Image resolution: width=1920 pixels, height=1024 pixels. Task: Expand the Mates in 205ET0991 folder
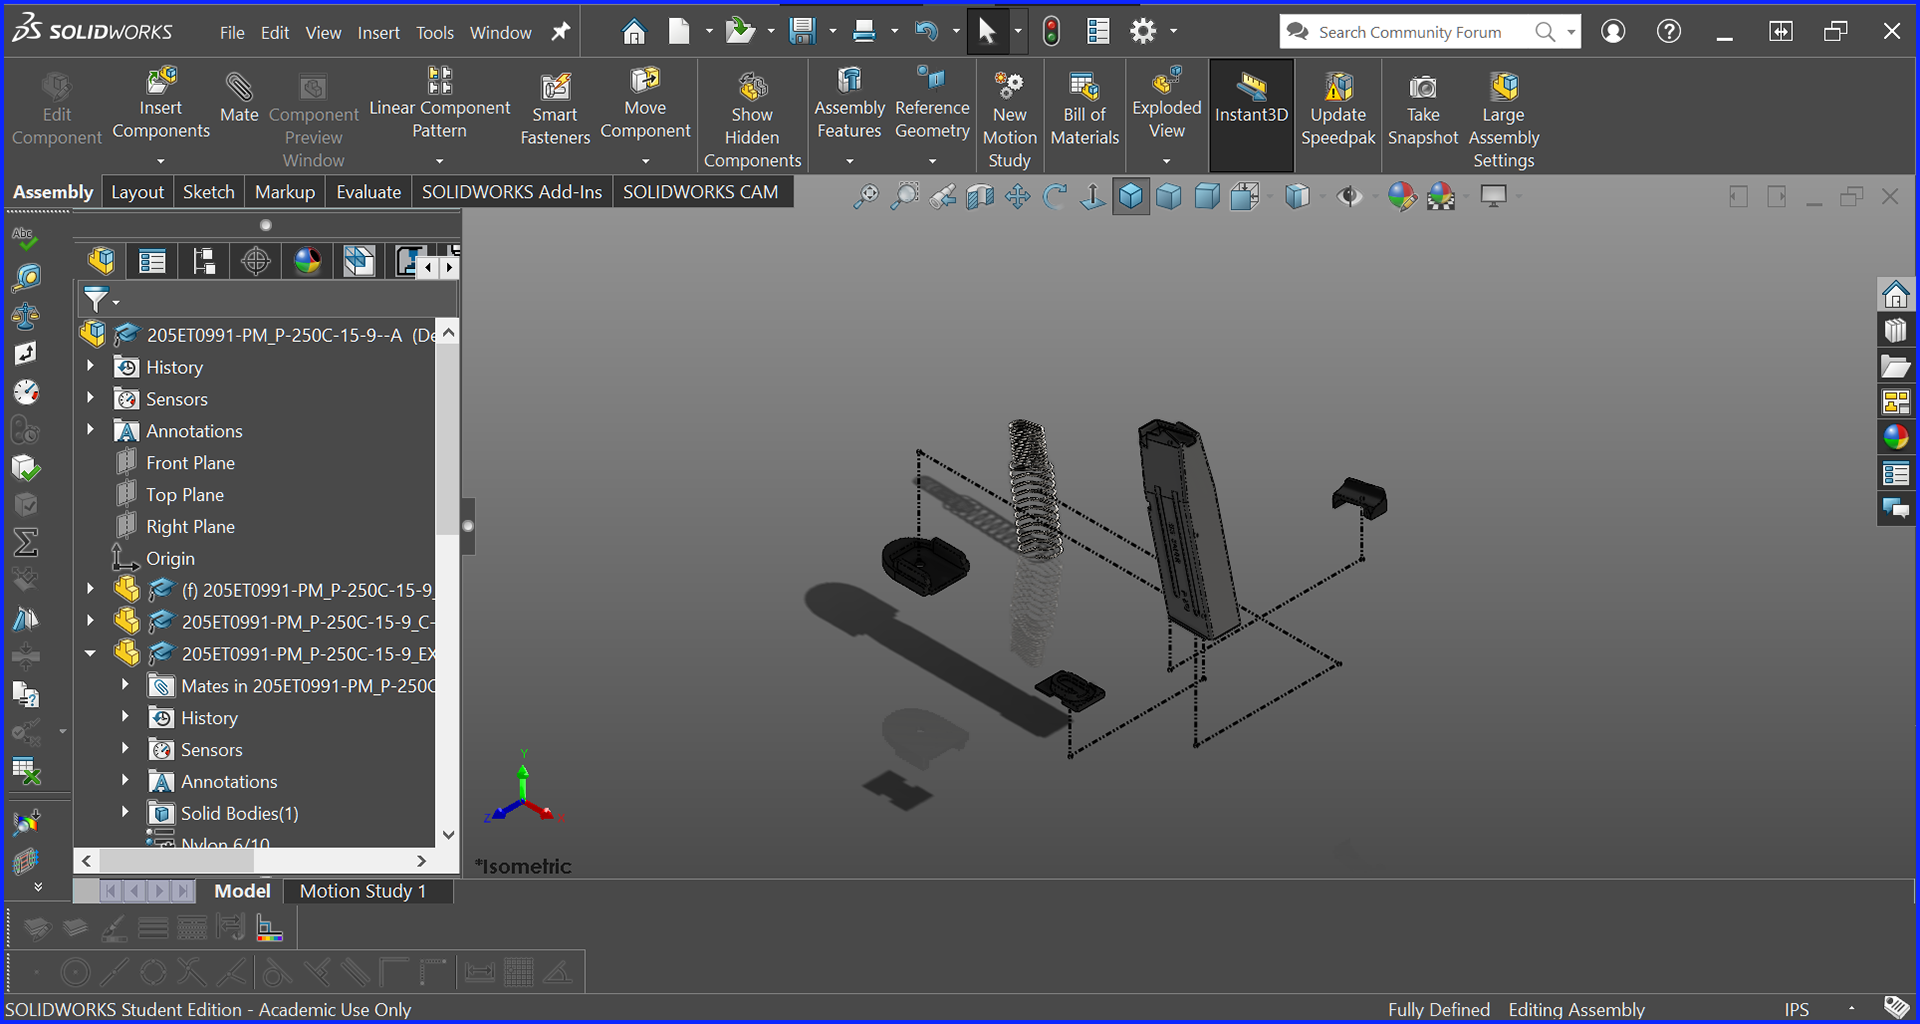[125, 686]
